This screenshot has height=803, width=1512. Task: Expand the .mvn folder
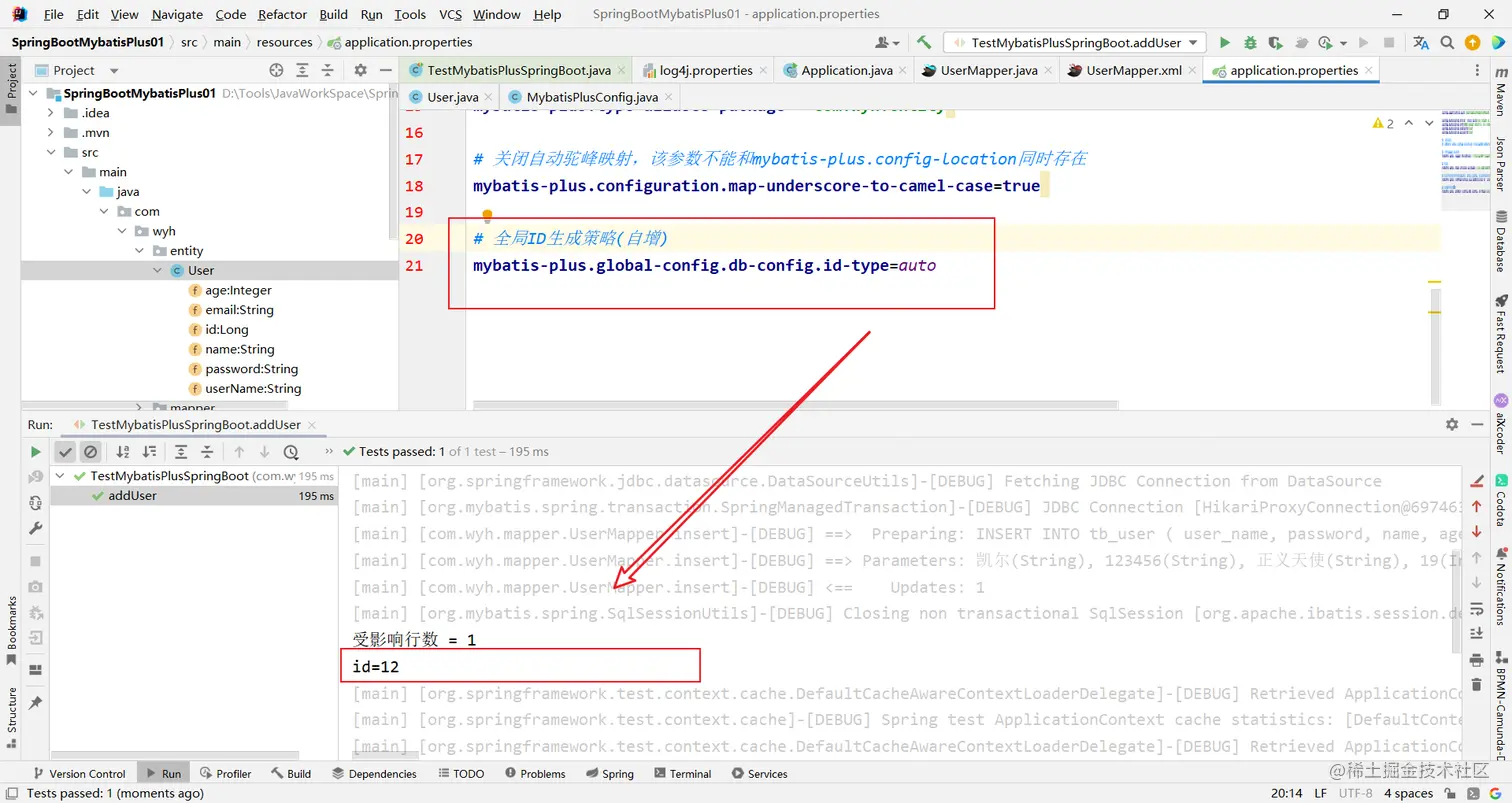tap(50, 133)
